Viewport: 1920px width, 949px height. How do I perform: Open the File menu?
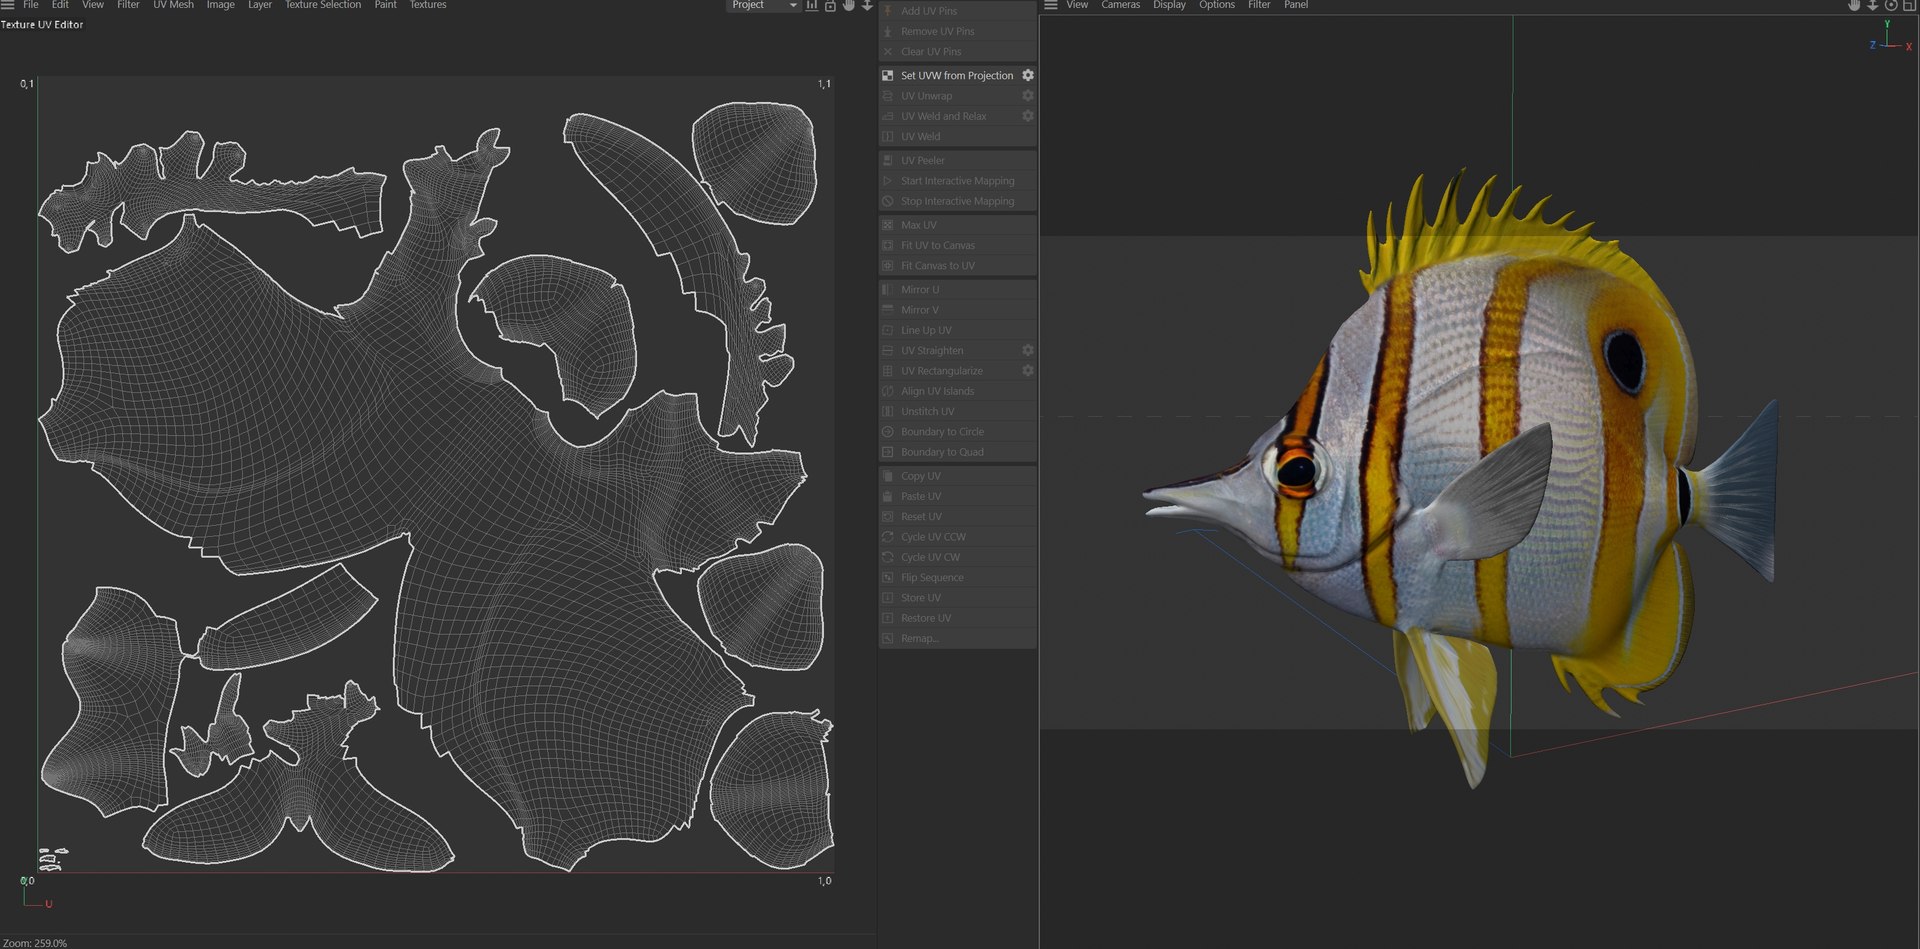point(31,5)
